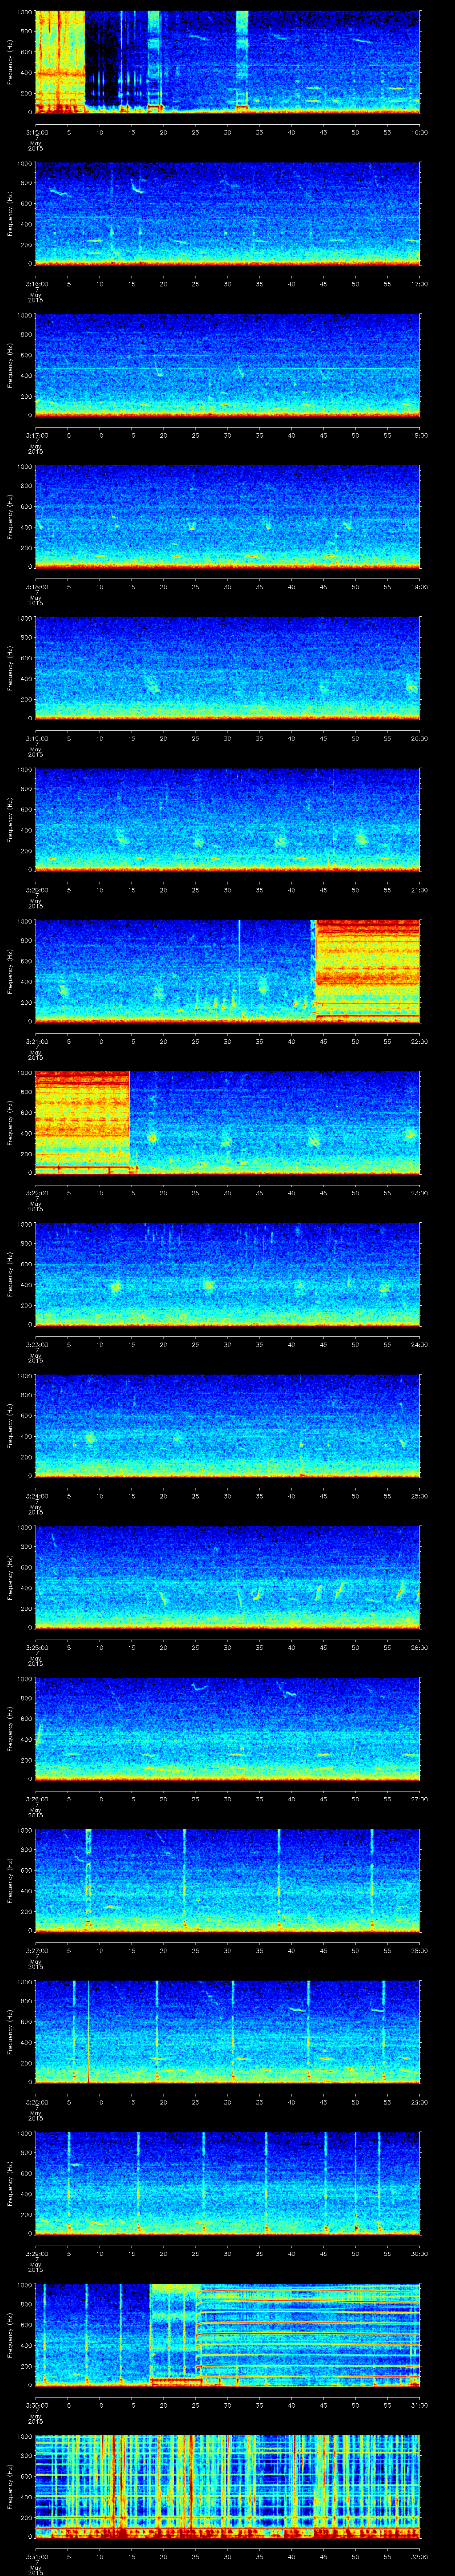Click the 16:00 end time label
The height and width of the screenshot is (2576, 455).
(x=419, y=132)
